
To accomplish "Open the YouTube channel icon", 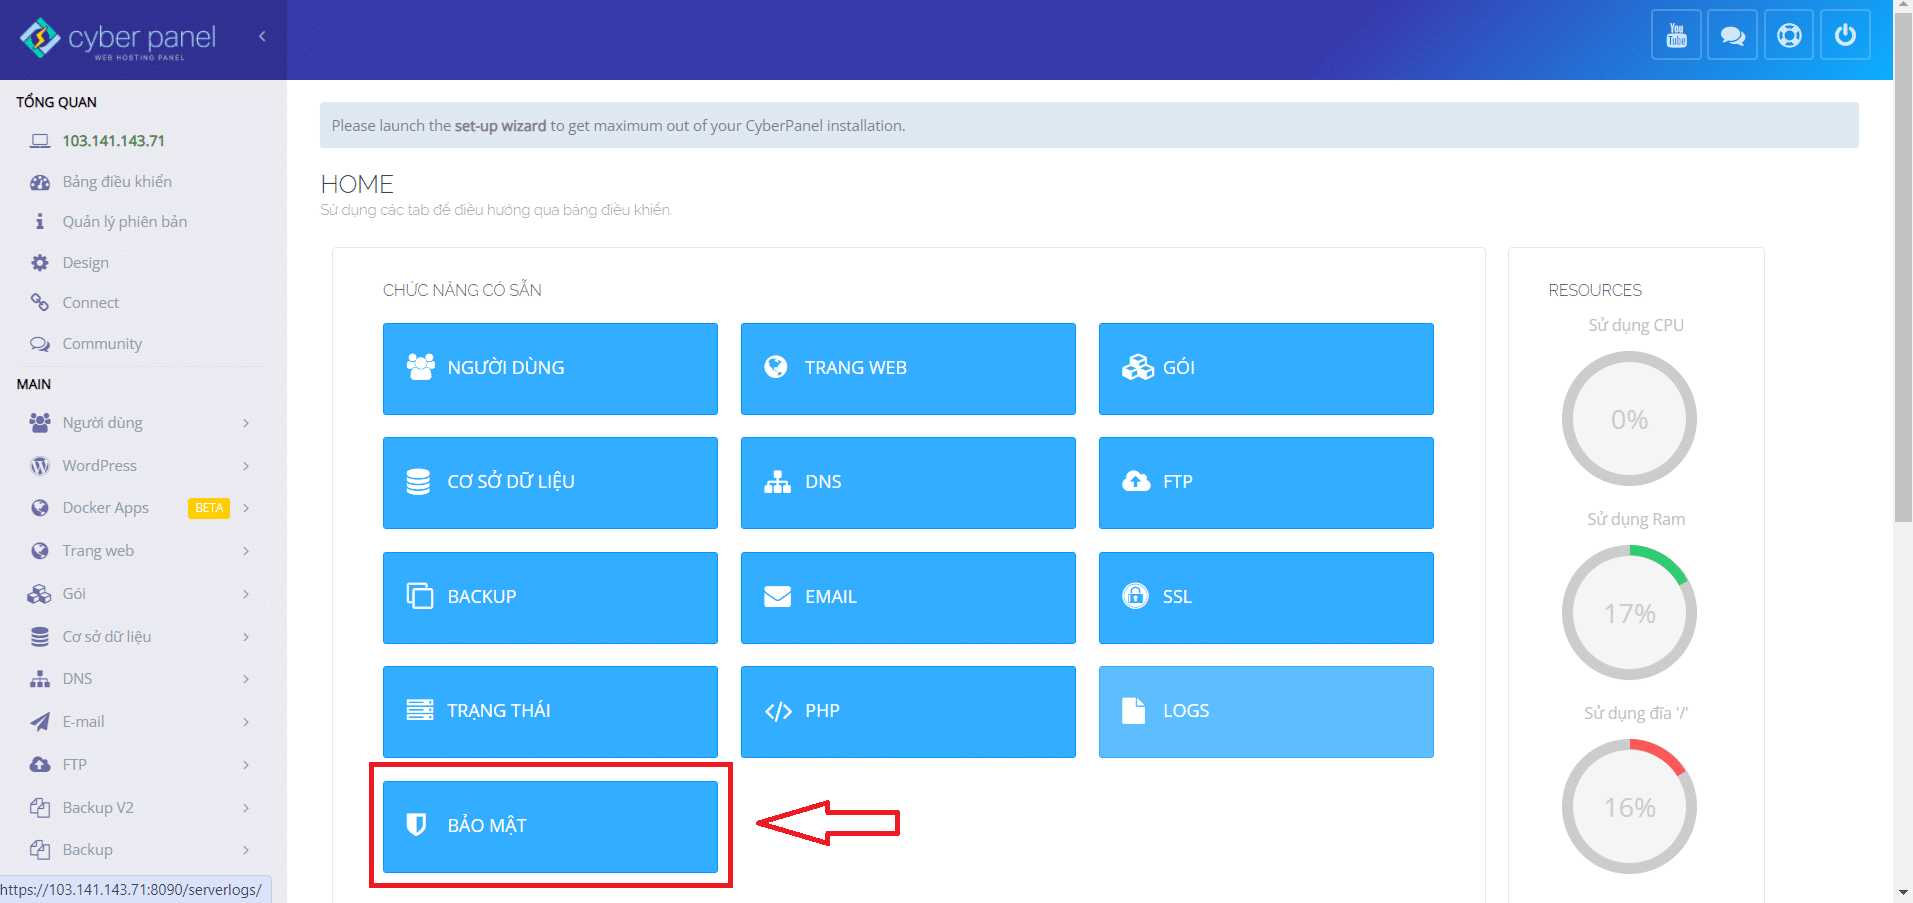I will (x=1676, y=36).
